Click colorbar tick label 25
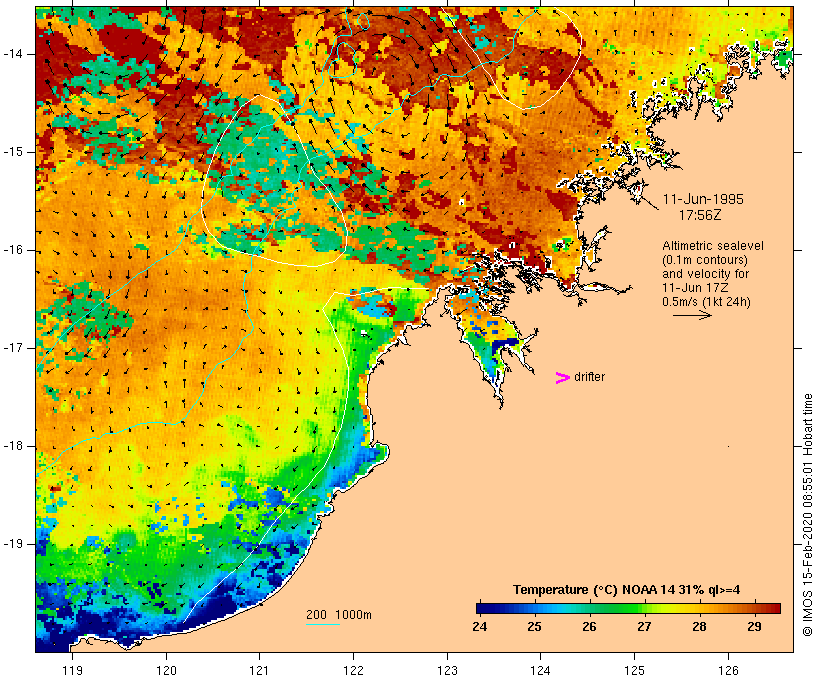820x680 pixels. [x=534, y=627]
